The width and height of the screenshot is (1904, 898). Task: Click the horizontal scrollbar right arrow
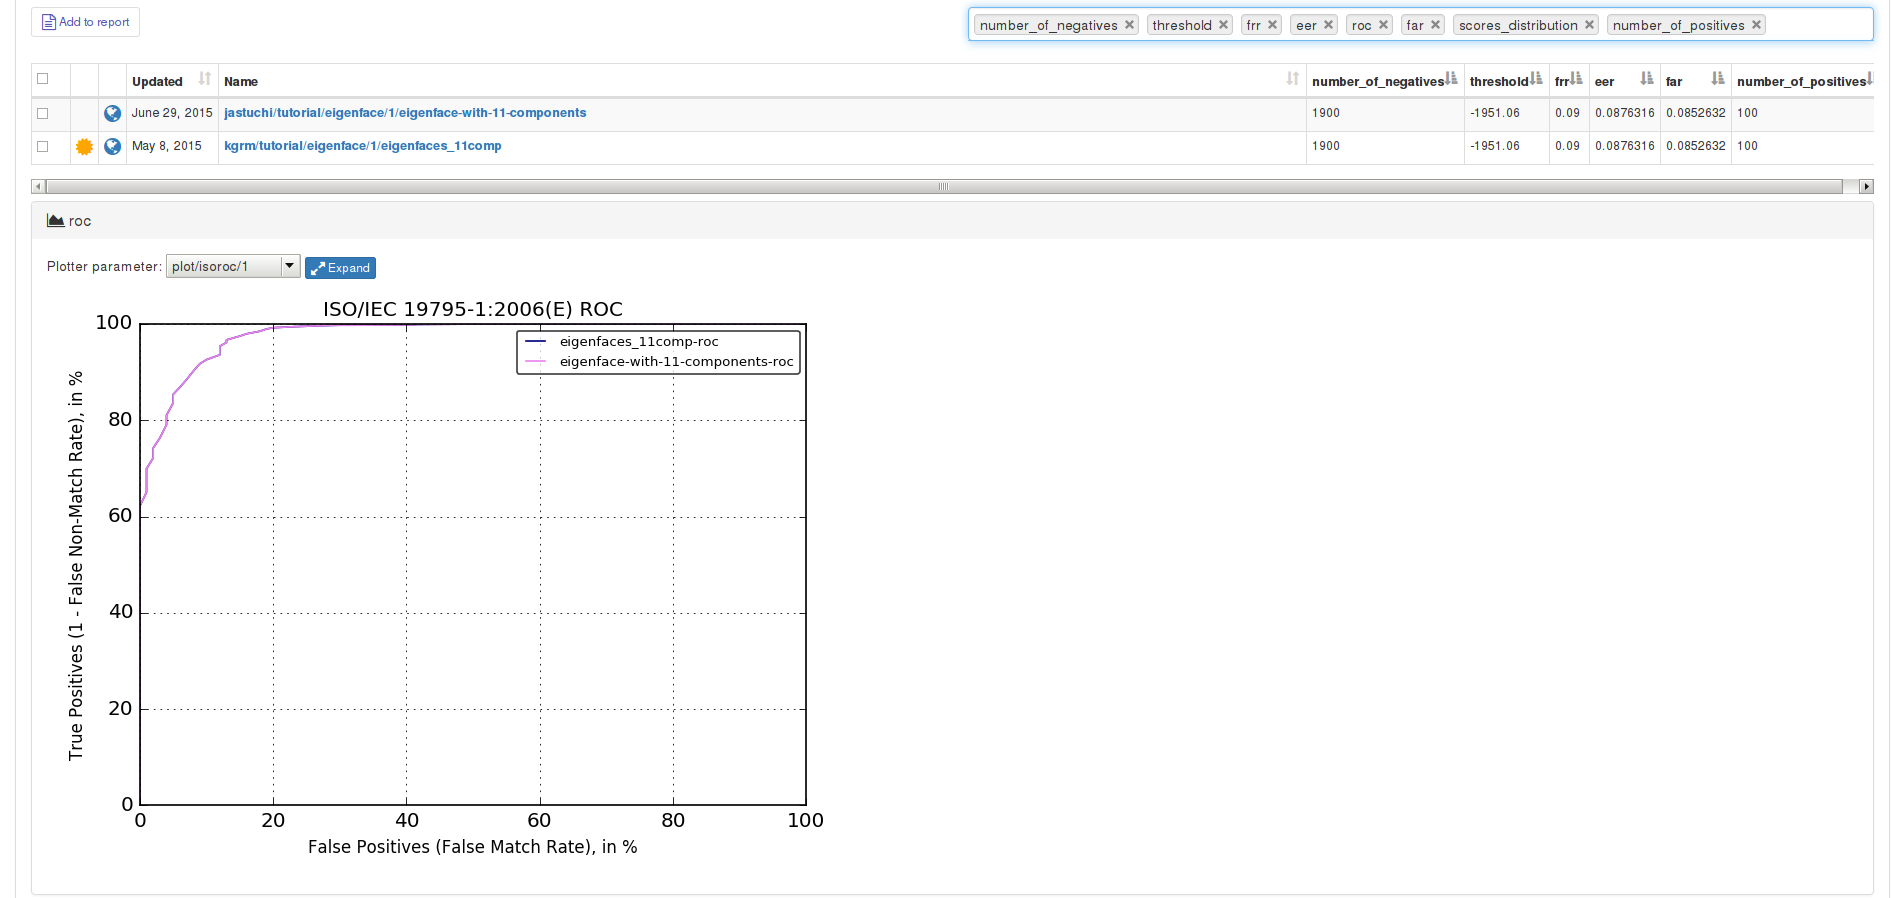coord(1866,187)
